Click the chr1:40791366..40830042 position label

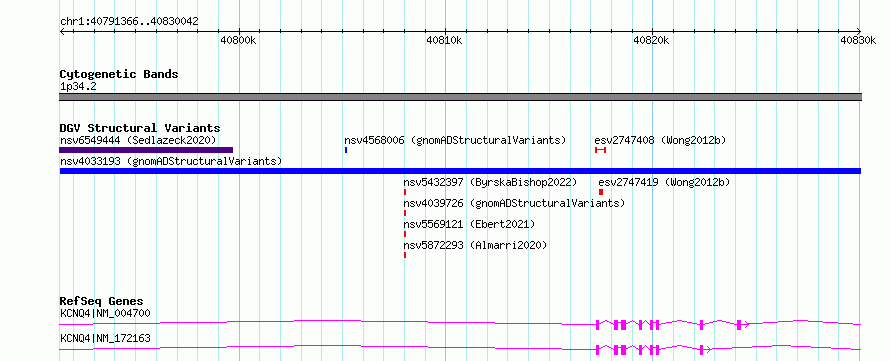click(x=129, y=22)
